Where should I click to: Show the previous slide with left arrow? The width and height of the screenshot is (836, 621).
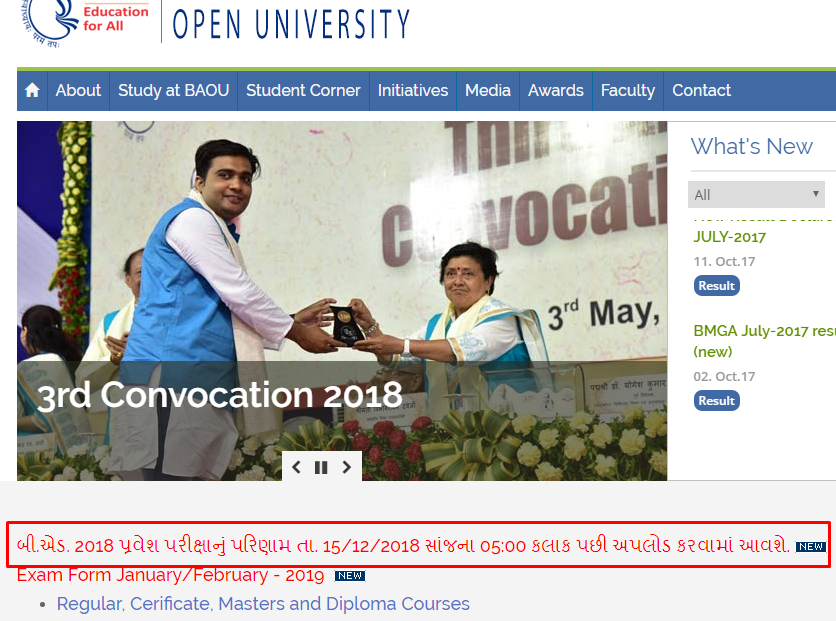(x=296, y=467)
